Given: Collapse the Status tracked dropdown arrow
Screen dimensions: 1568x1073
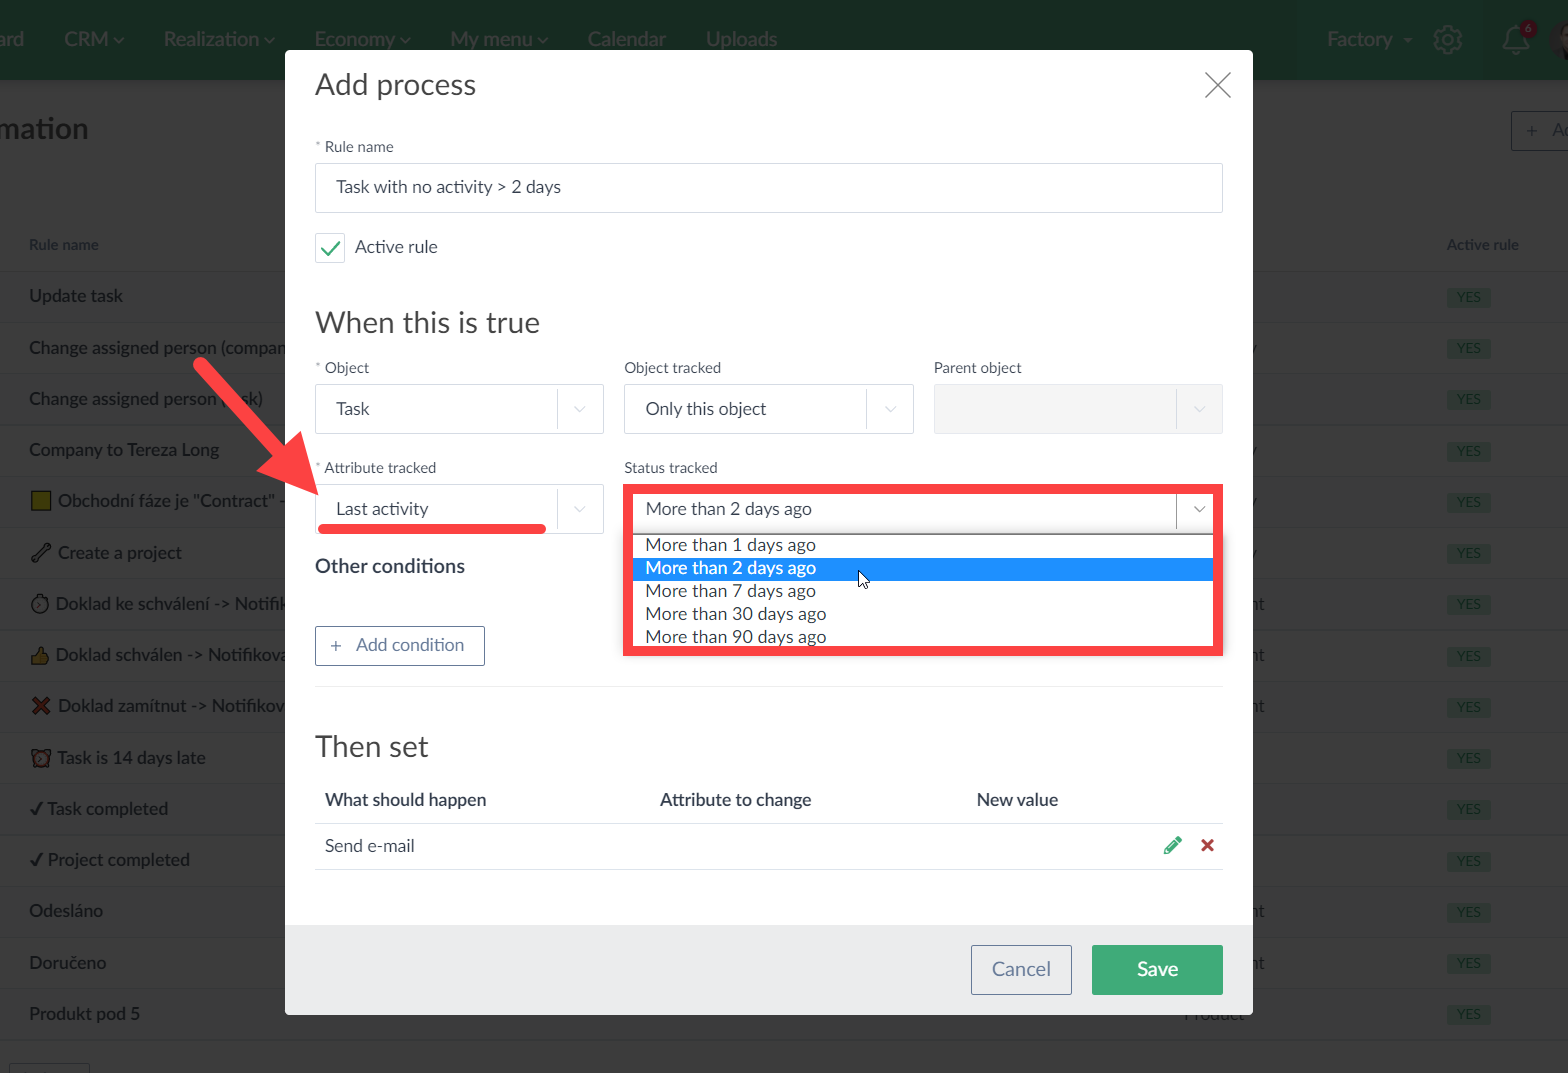Looking at the screenshot, I should click(x=1198, y=509).
